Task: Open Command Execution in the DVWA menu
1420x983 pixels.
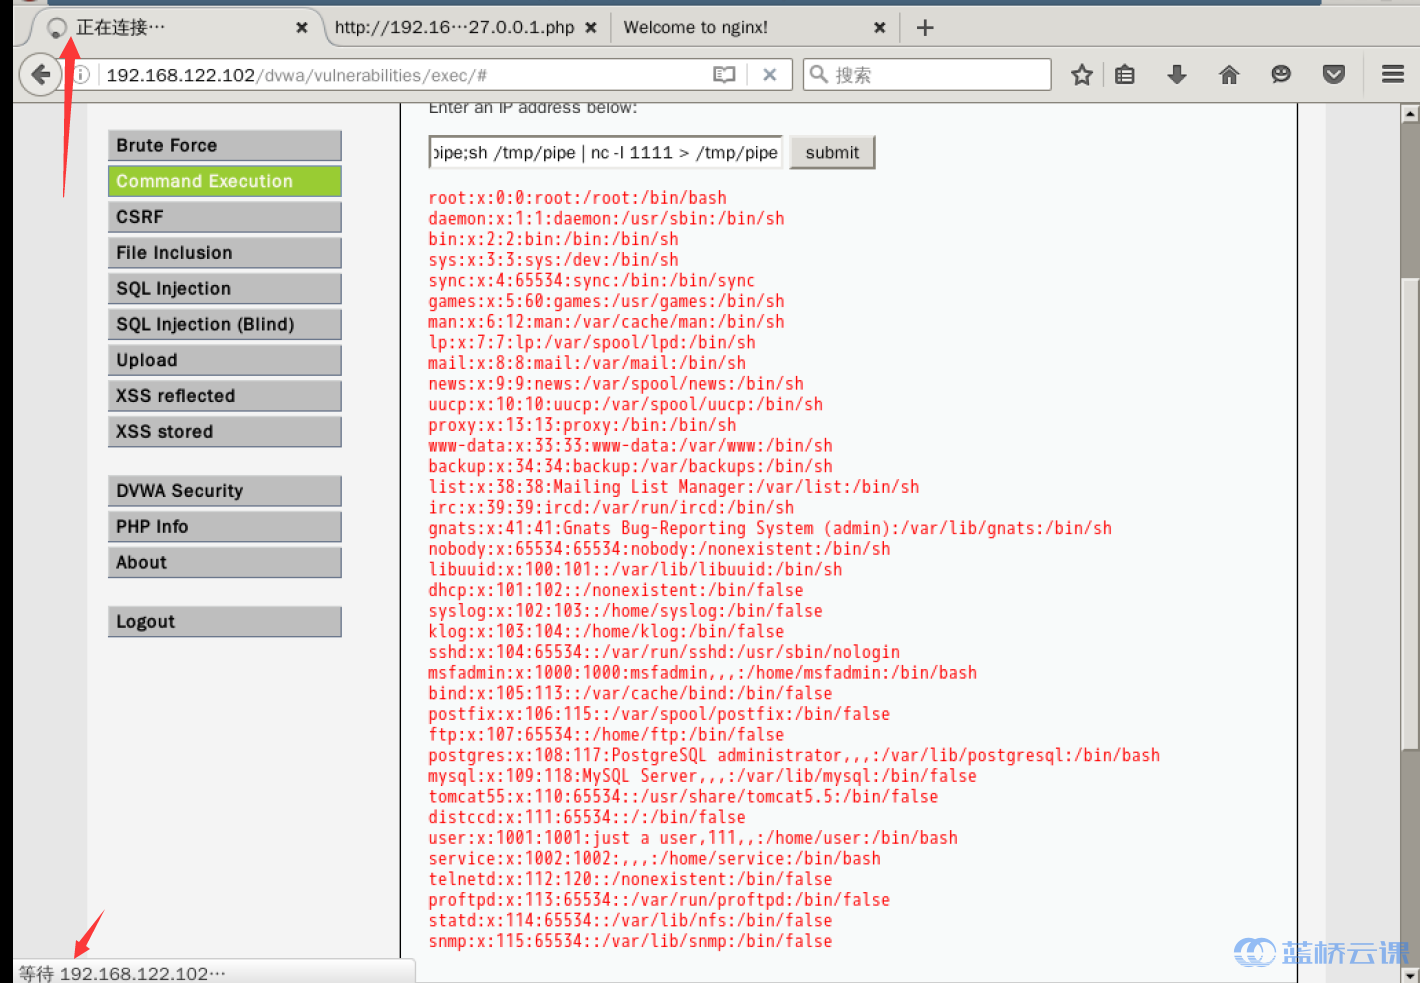Action: click(x=225, y=181)
